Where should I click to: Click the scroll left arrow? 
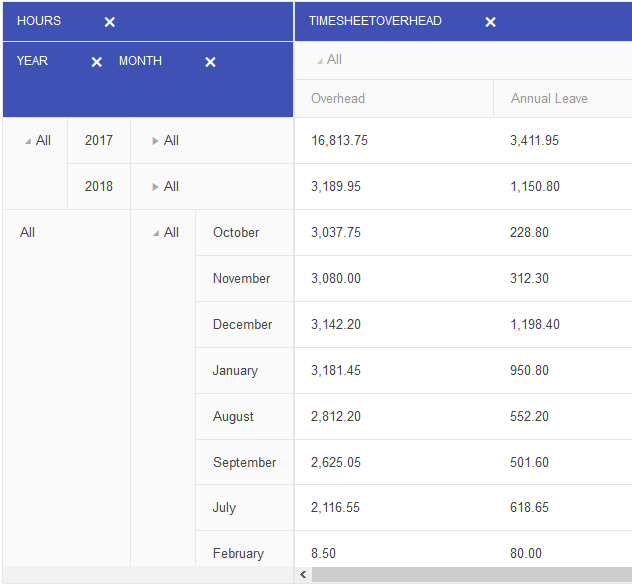click(x=304, y=575)
